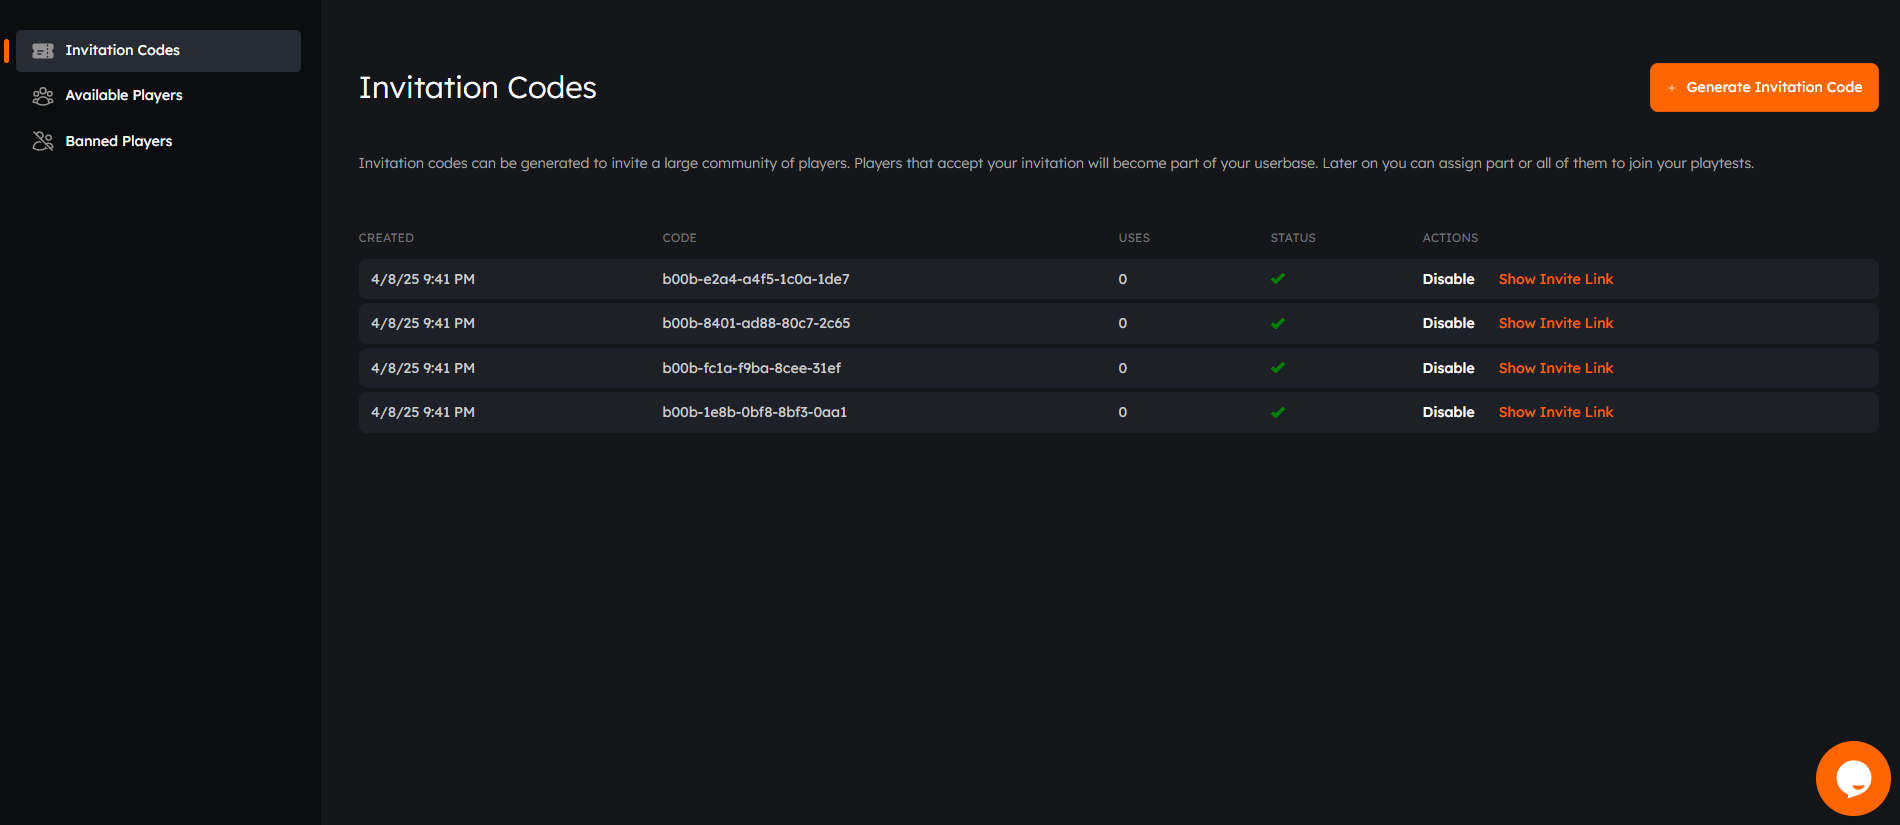Disable the b00b-8401-ad88-80c7-2c65 code
Image resolution: width=1900 pixels, height=825 pixels.
pyautogui.click(x=1448, y=323)
